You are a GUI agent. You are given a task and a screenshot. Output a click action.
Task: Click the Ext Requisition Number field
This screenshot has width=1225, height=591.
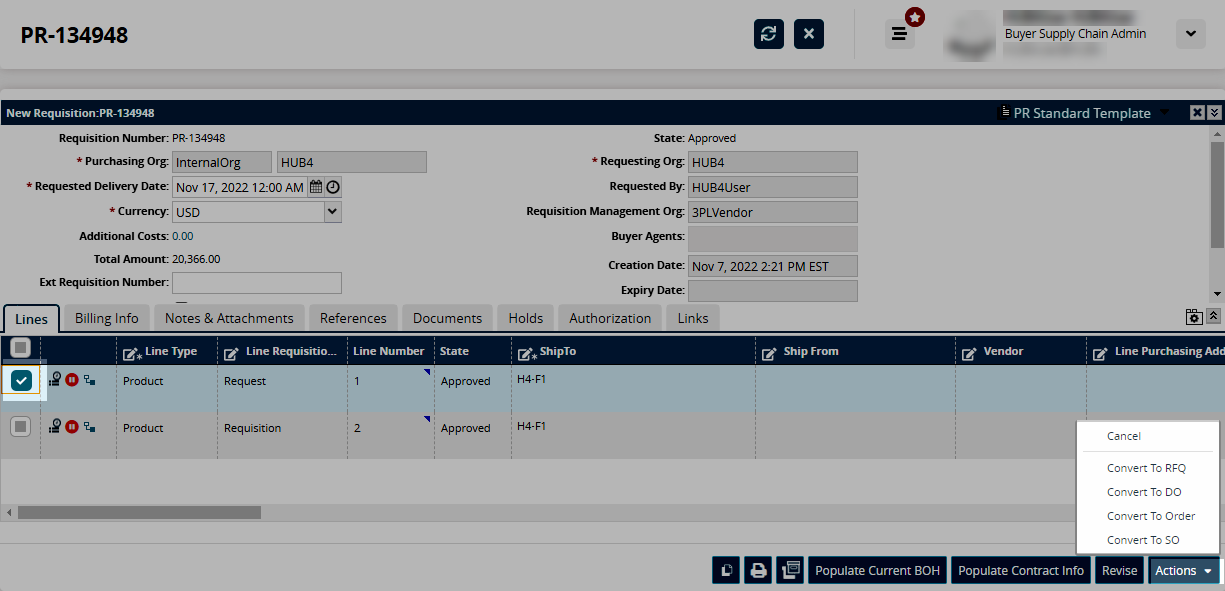[257, 282]
